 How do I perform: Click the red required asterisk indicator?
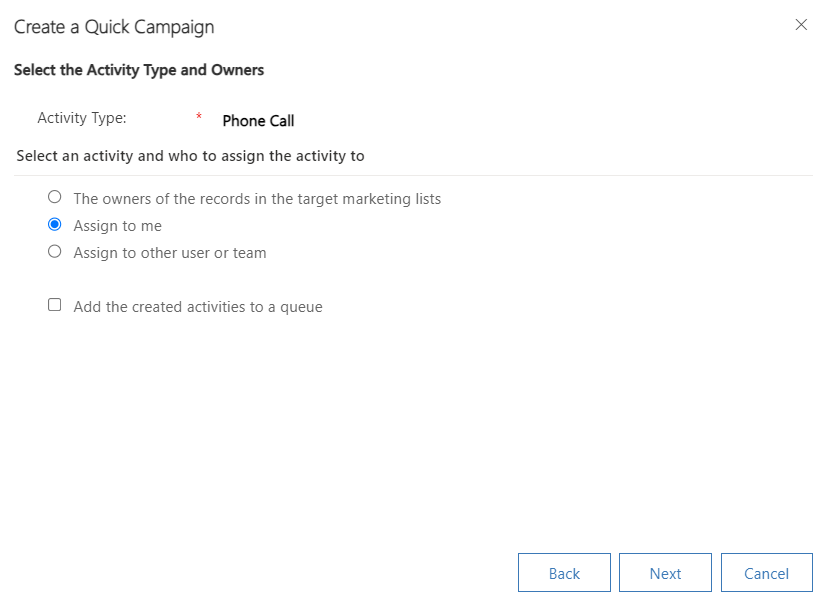pos(199,118)
